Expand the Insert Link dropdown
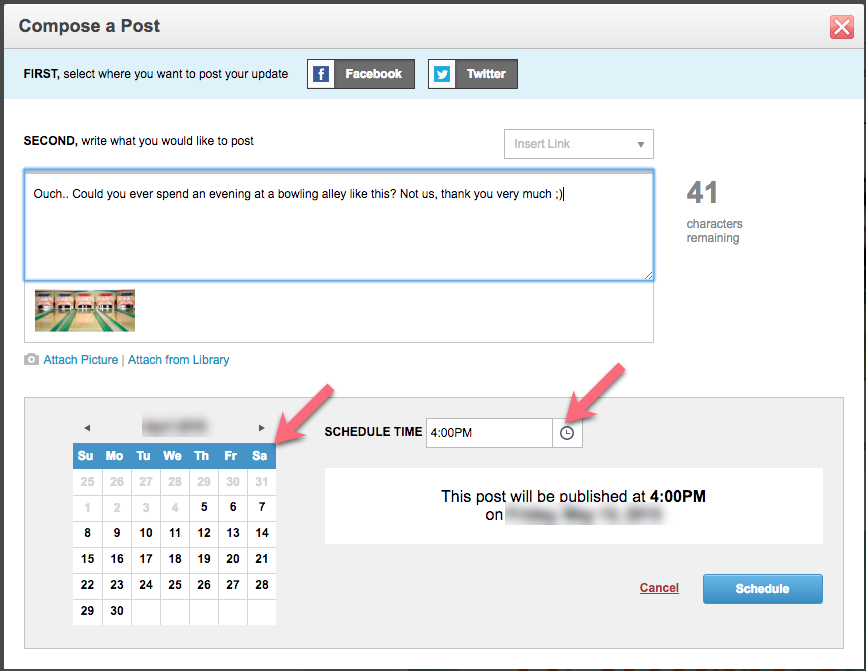 tap(579, 144)
